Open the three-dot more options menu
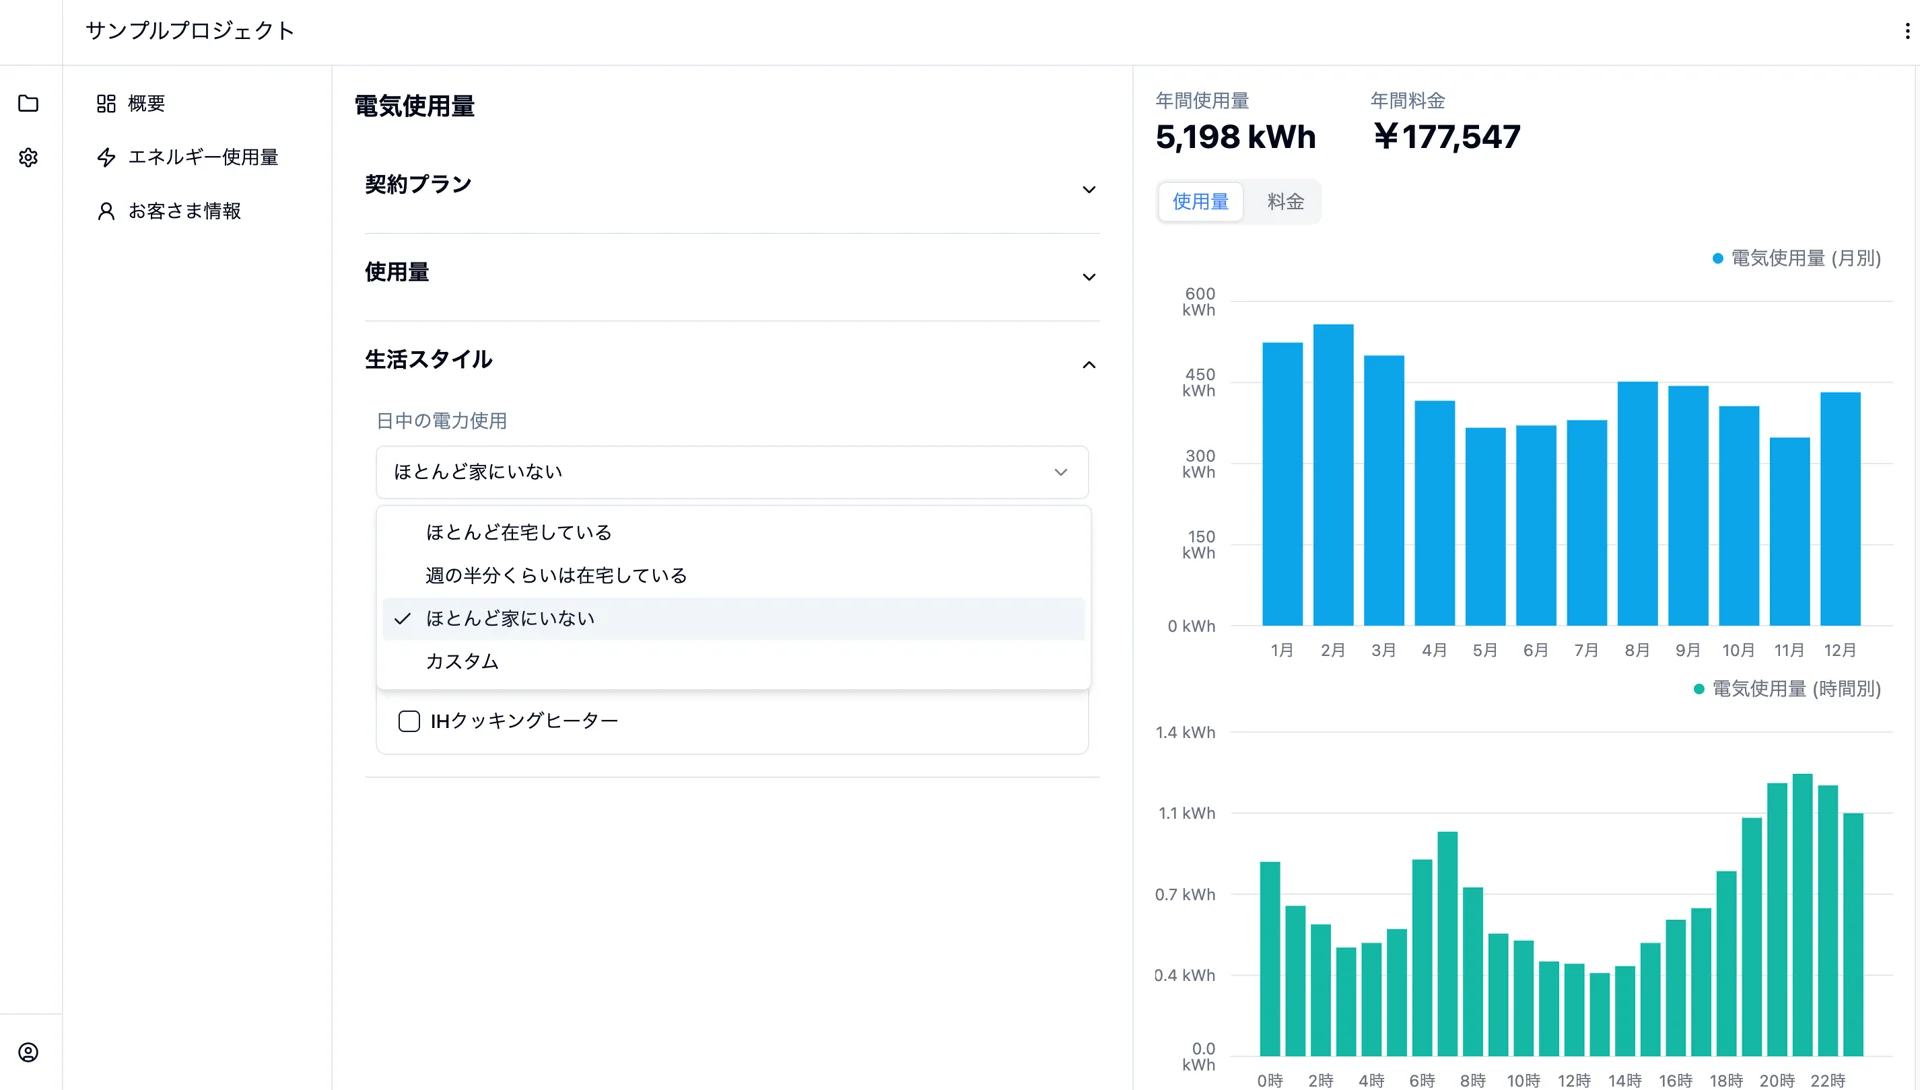 pos(1907,31)
